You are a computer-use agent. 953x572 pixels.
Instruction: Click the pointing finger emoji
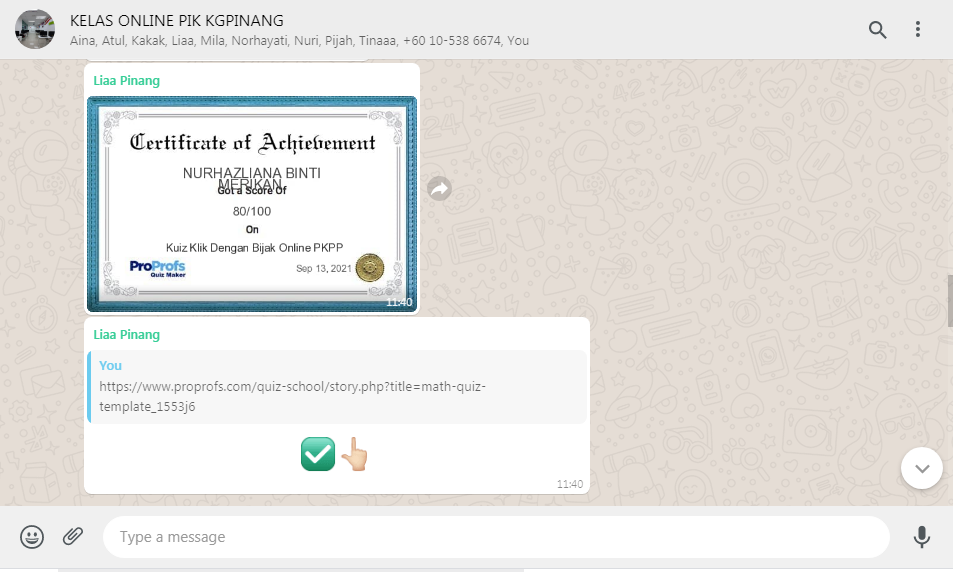point(354,454)
